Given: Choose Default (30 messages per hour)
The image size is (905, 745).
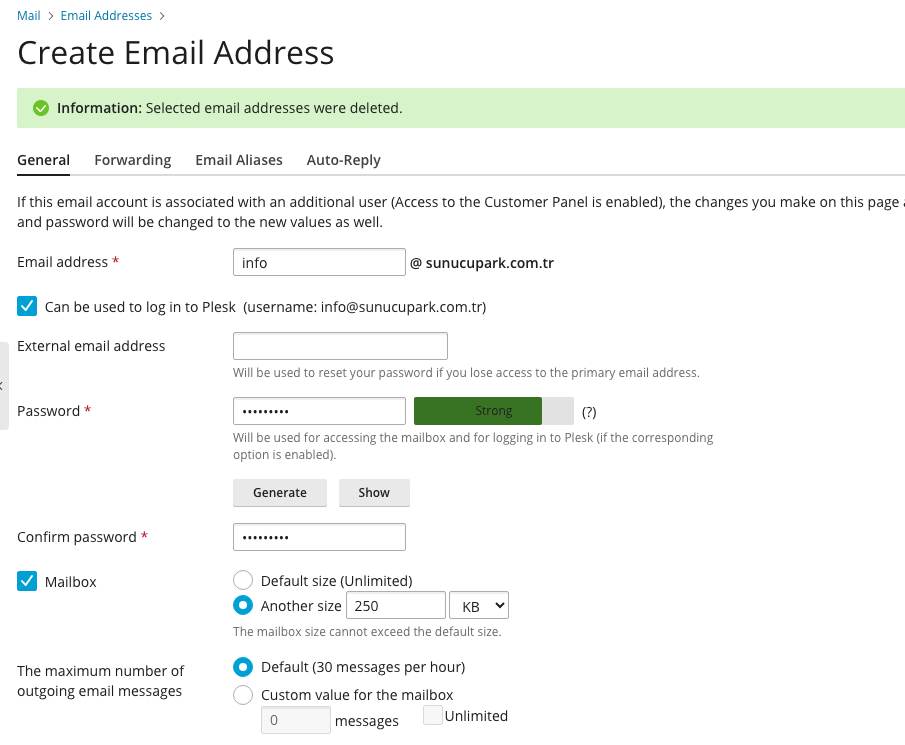Looking at the screenshot, I should [243, 667].
